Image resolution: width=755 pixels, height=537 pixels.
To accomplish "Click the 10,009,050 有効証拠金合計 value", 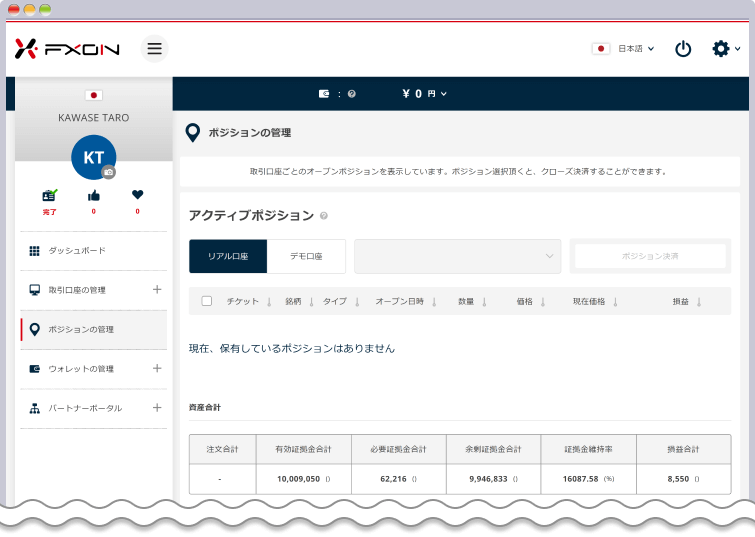I will tap(299, 479).
